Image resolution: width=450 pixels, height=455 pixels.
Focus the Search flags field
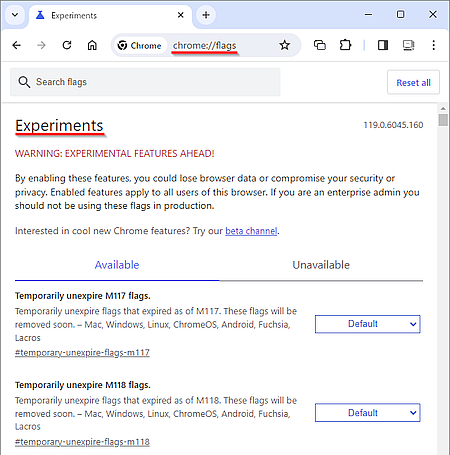coord(145,82)
